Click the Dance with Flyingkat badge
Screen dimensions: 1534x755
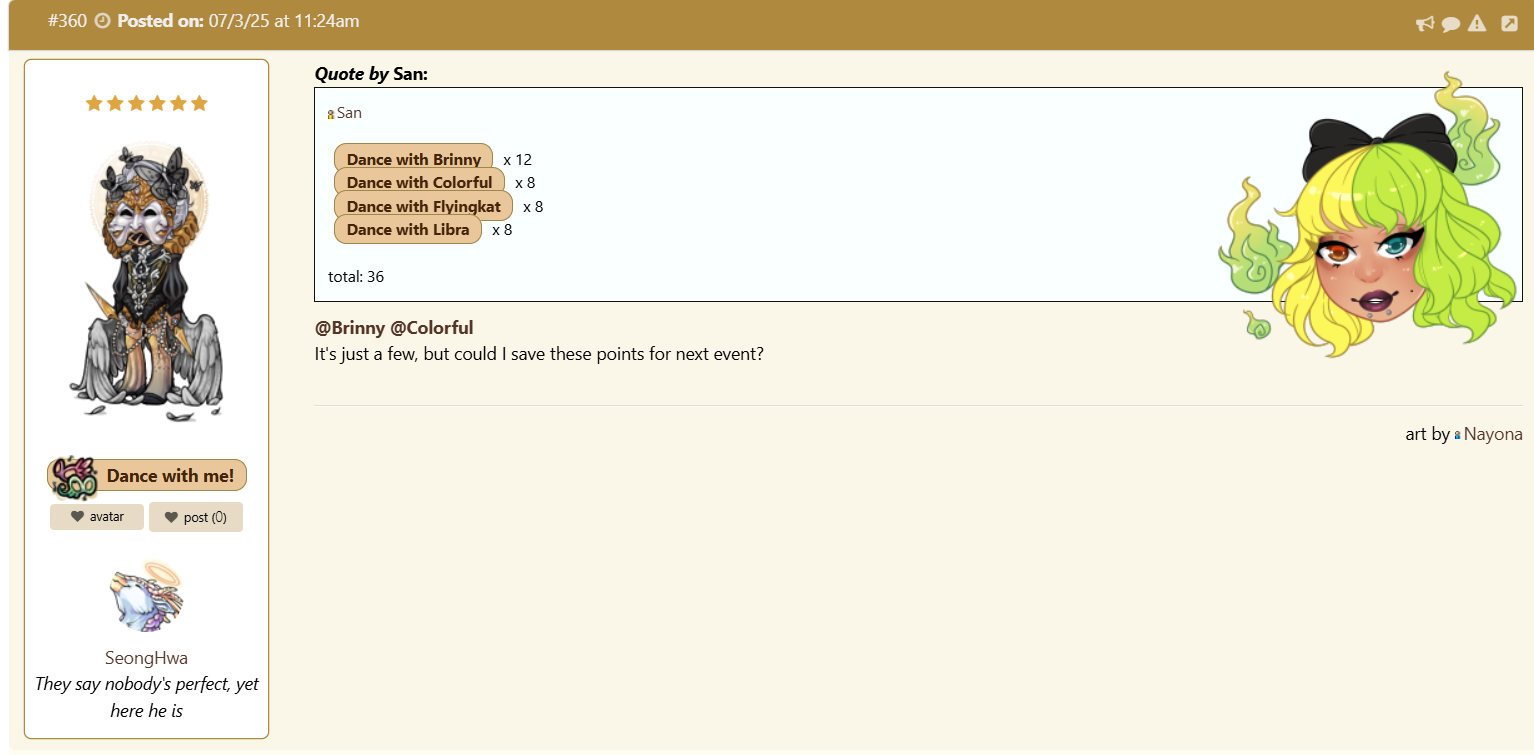(x=423, y=206)
